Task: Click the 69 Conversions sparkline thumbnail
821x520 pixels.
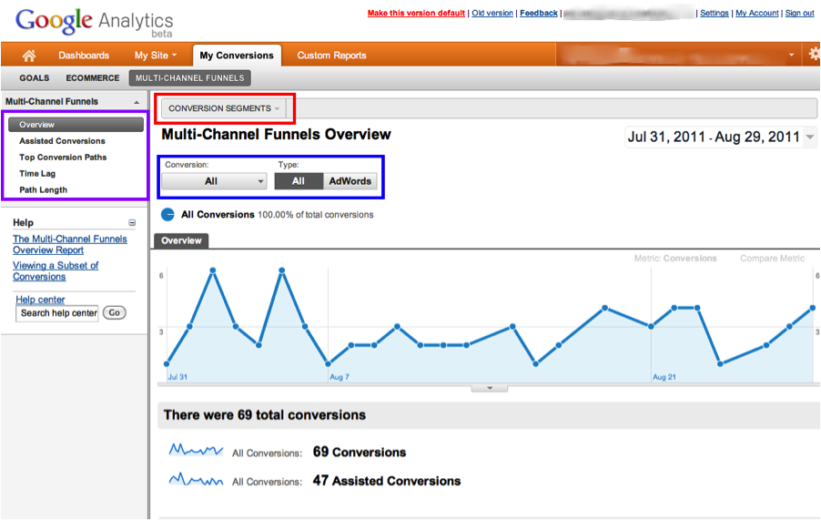Action: coord(196,450)
